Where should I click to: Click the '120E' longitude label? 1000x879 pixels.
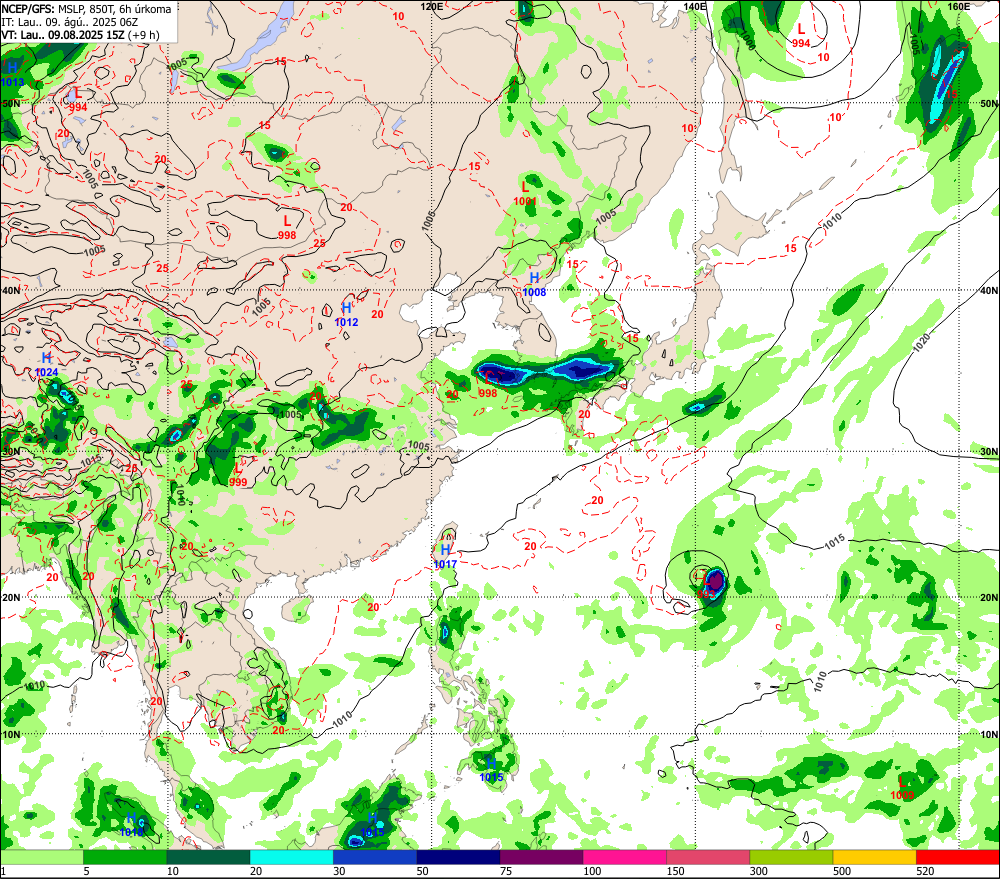(x=432, y=6)
